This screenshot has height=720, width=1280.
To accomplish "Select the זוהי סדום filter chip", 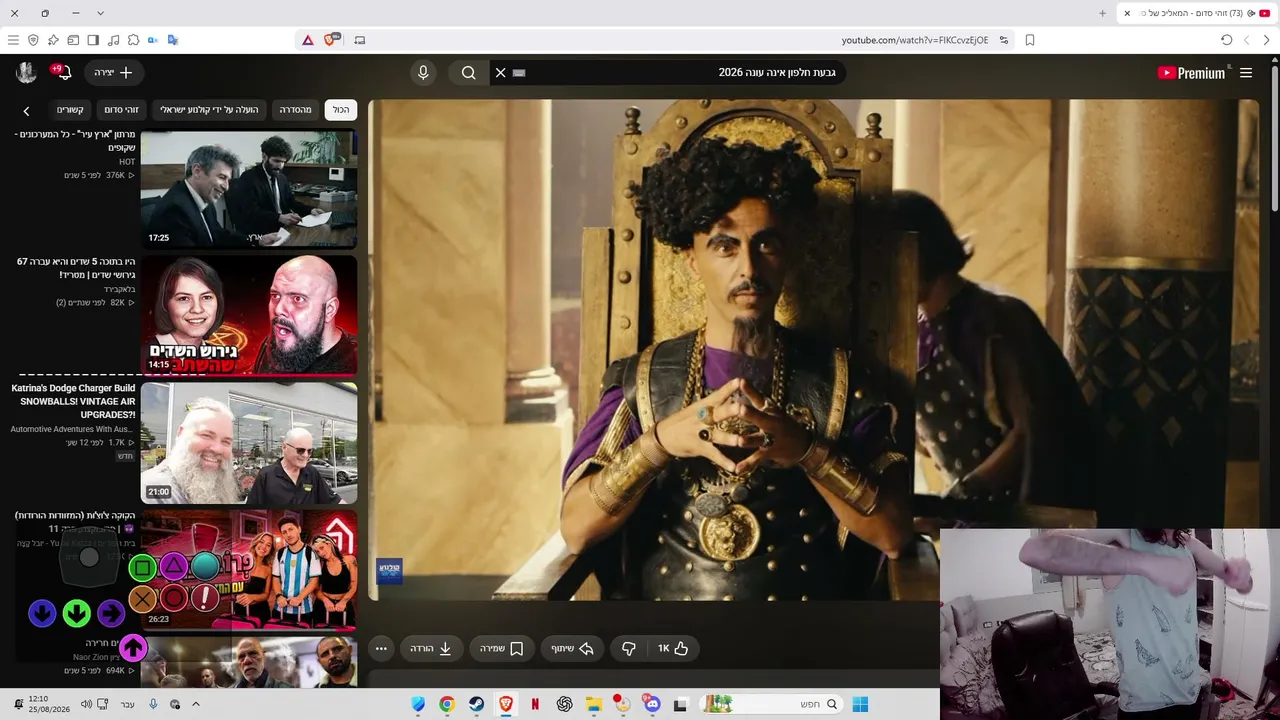I will click(x=121, y=110).
